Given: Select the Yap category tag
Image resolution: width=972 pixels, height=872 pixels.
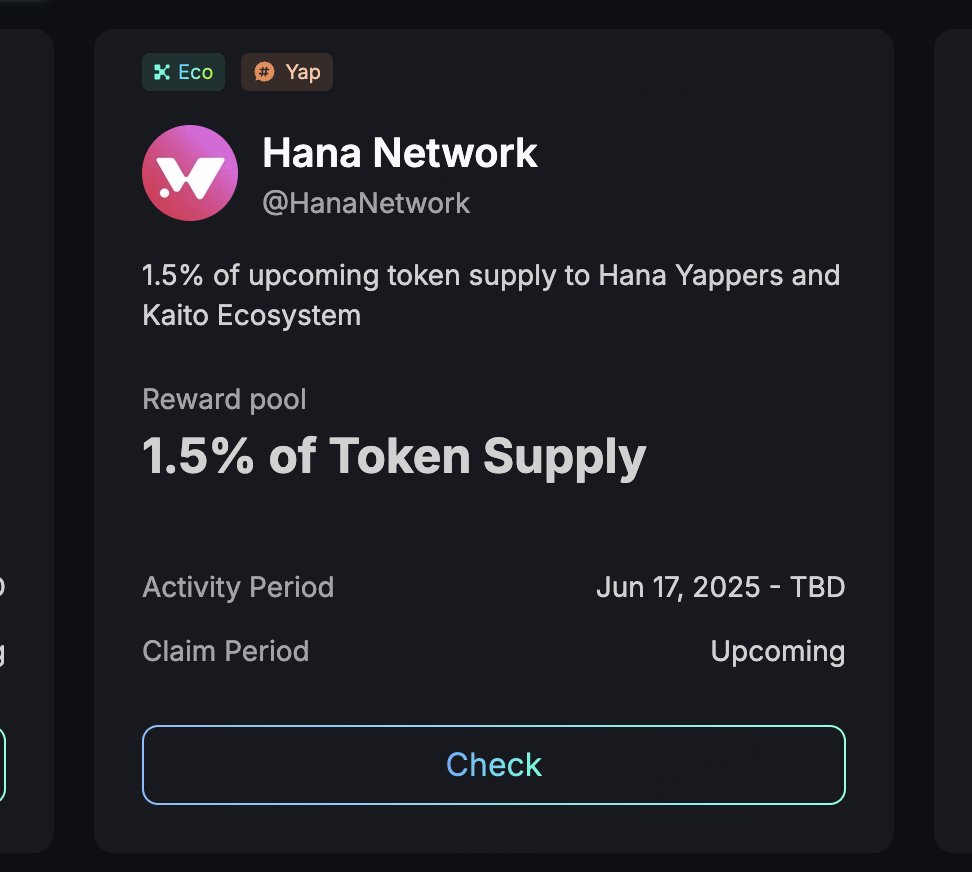Looking at the screenshot, I should point(287,72).
